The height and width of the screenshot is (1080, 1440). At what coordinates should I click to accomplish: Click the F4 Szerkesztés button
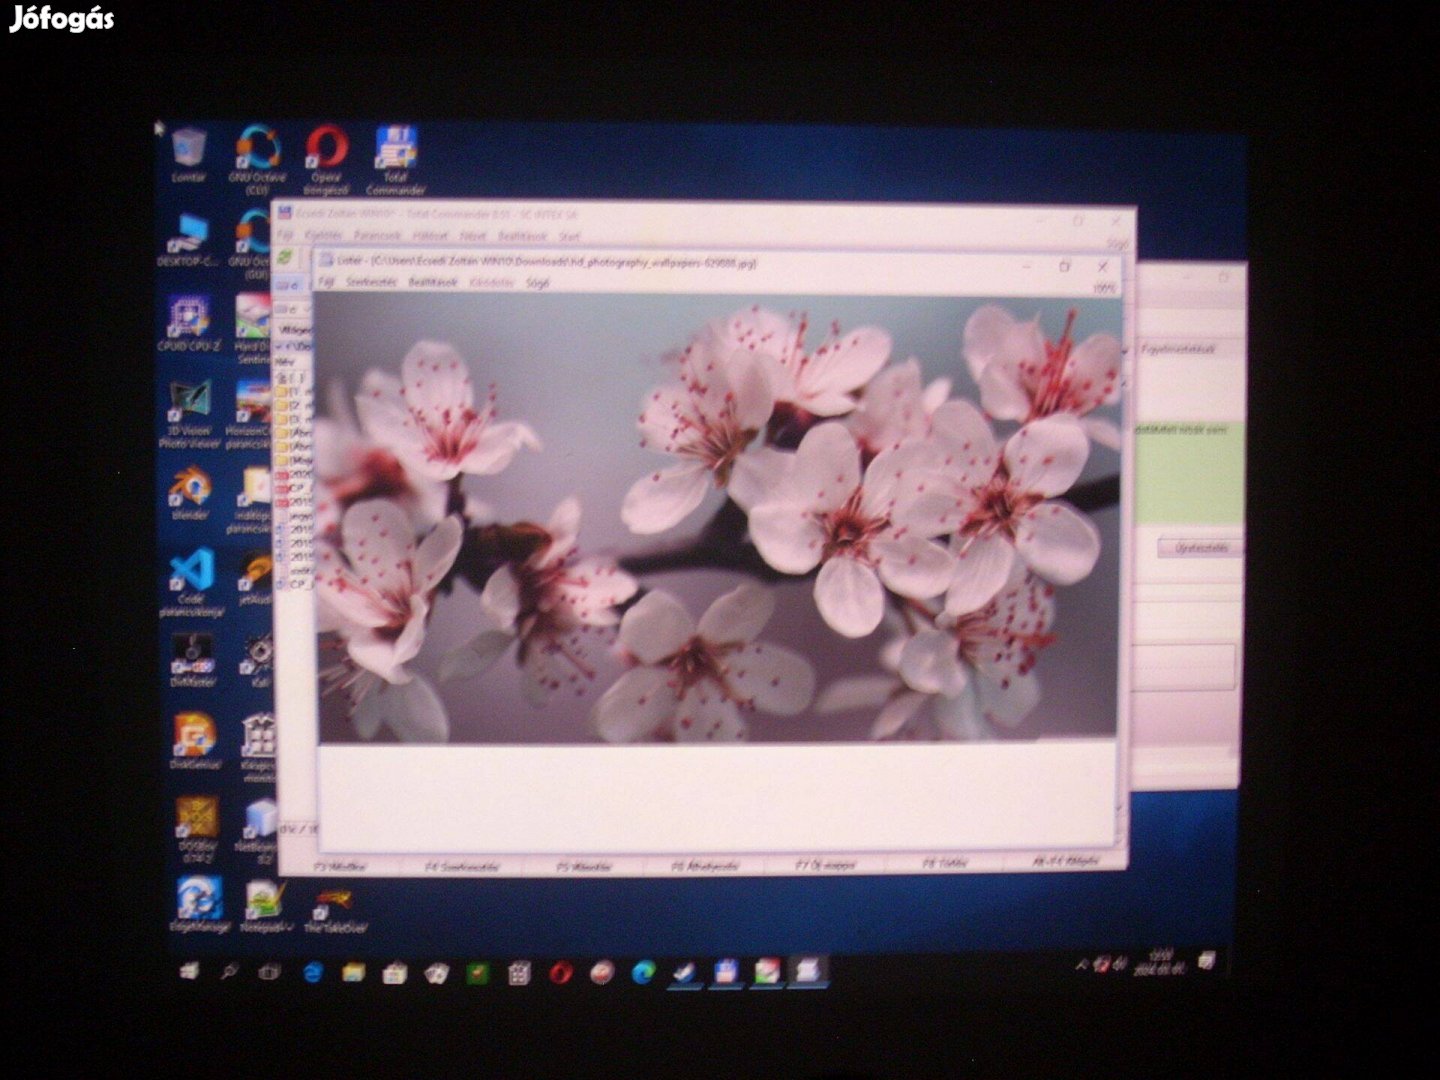[x=462, y=866]
